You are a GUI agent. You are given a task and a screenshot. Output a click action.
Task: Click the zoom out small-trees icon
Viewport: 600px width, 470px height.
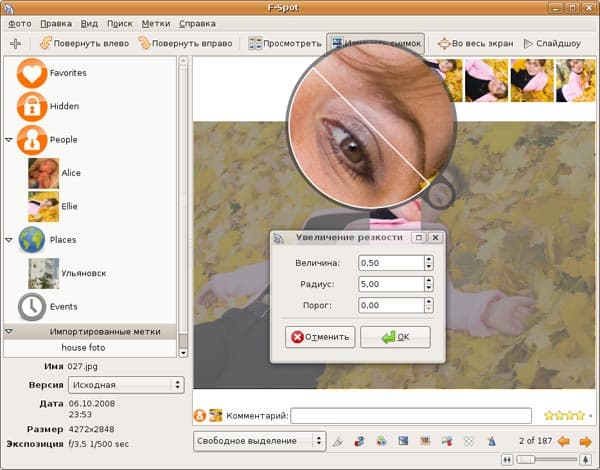click(x=507, y=459)
